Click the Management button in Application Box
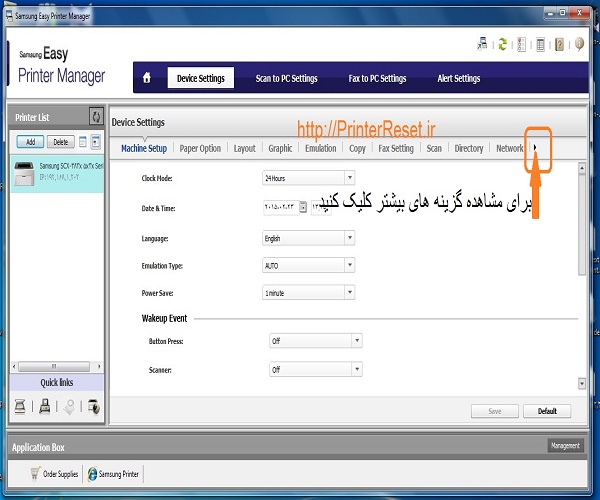This screenshot has width=600, height=500. point(565,446)
